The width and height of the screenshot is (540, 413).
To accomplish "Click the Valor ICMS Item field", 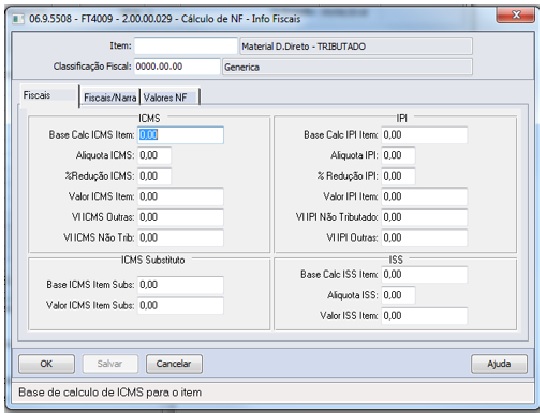I will pyautogui.click(x=180, y=197).
